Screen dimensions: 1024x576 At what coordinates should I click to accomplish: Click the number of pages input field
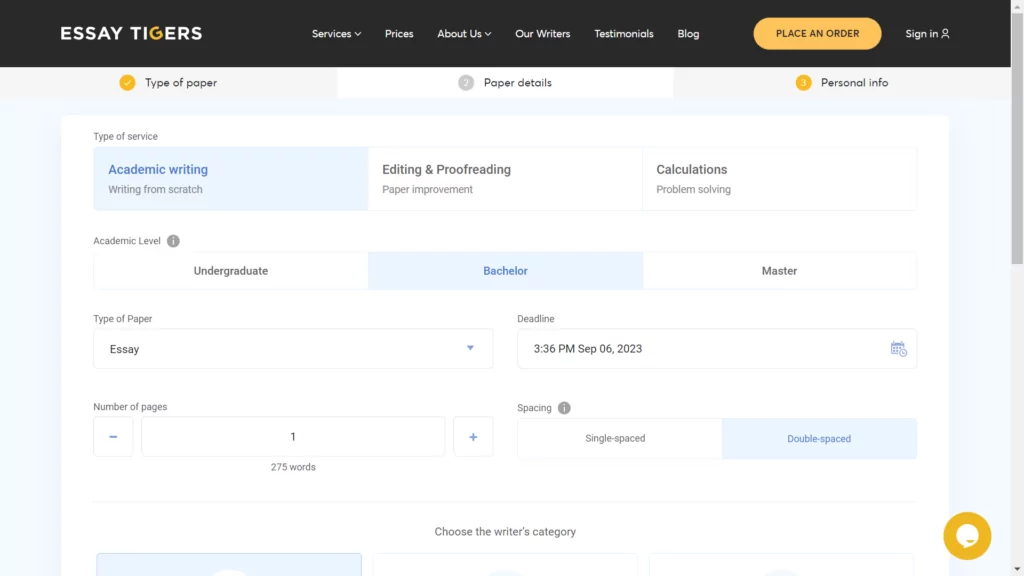point(293,436)
